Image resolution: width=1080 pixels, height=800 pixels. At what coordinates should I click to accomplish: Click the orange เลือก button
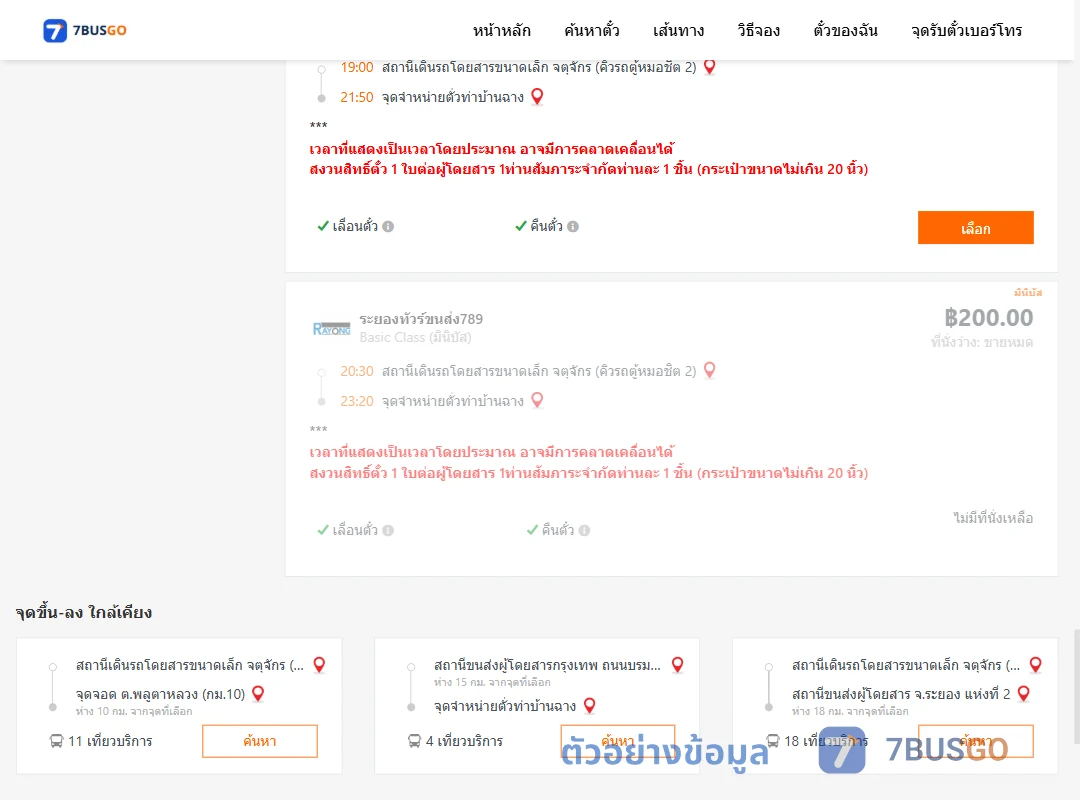pyautogui.click(x=975, y=227)
